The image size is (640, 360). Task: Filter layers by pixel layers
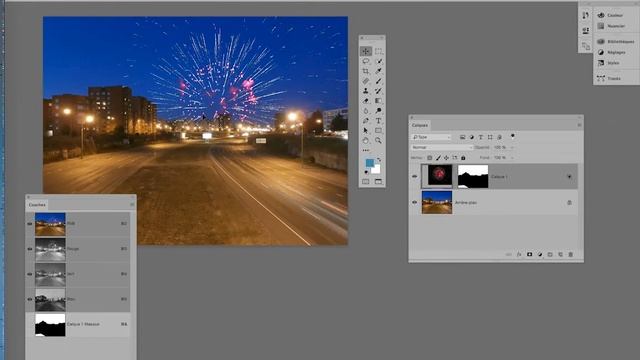point(462,137)
